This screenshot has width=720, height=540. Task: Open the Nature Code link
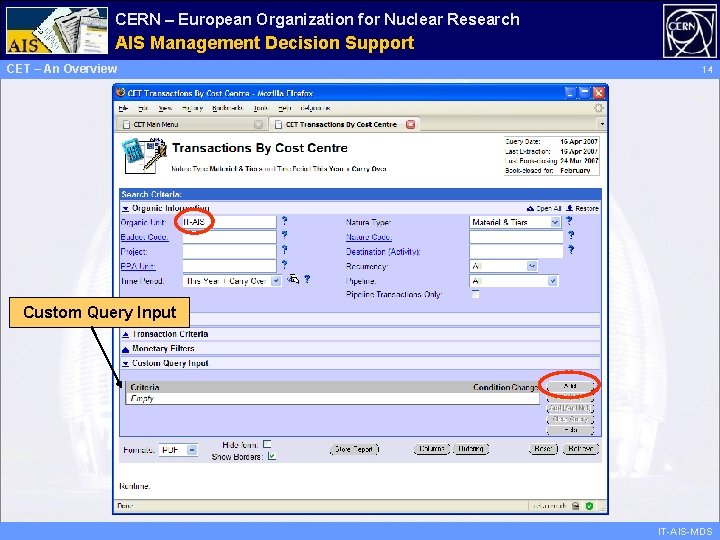pos(369,237)
